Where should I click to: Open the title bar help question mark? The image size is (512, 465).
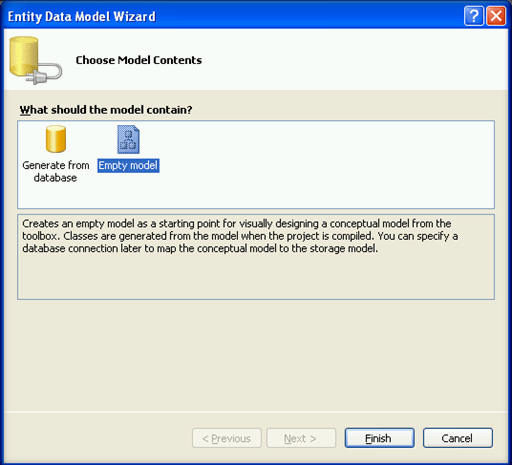point(474,16)
